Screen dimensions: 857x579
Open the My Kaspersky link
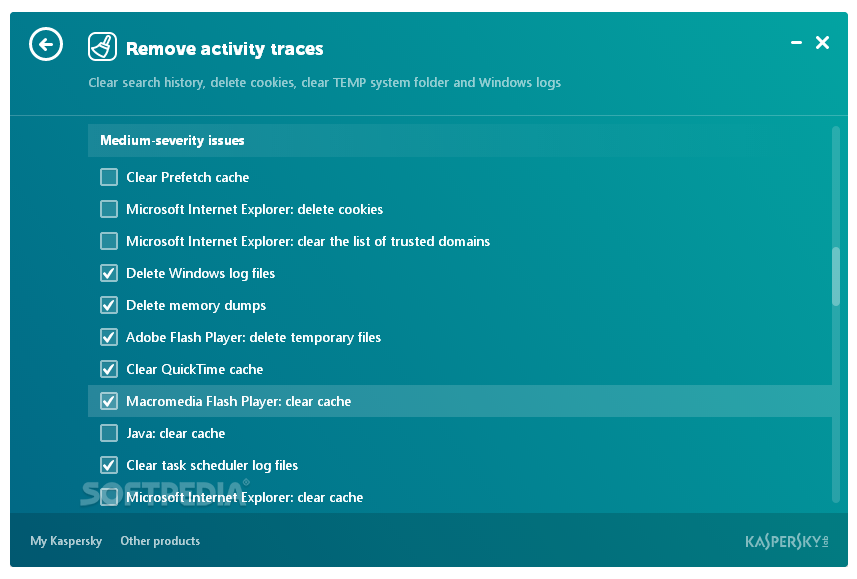click(x=66, y=541)
